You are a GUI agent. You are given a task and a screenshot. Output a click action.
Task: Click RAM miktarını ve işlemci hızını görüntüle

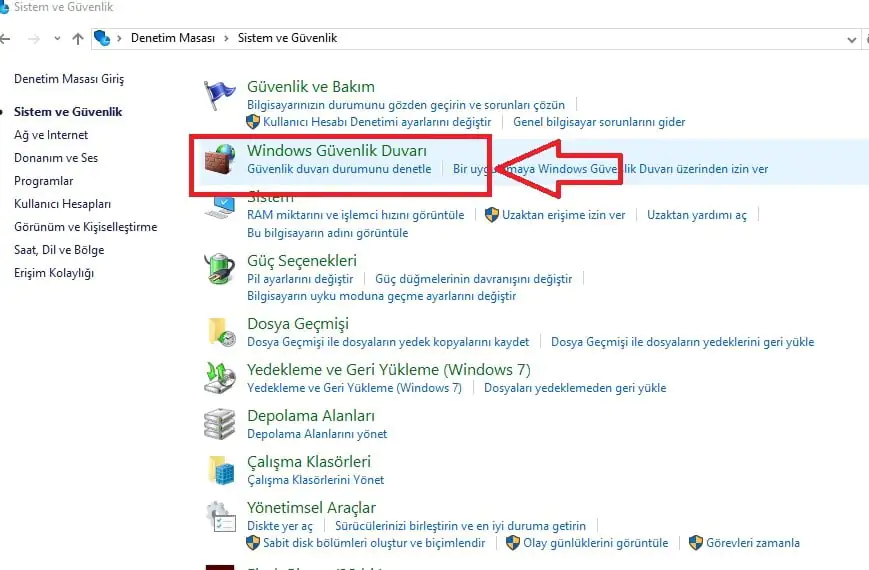(x=356, y=215)
